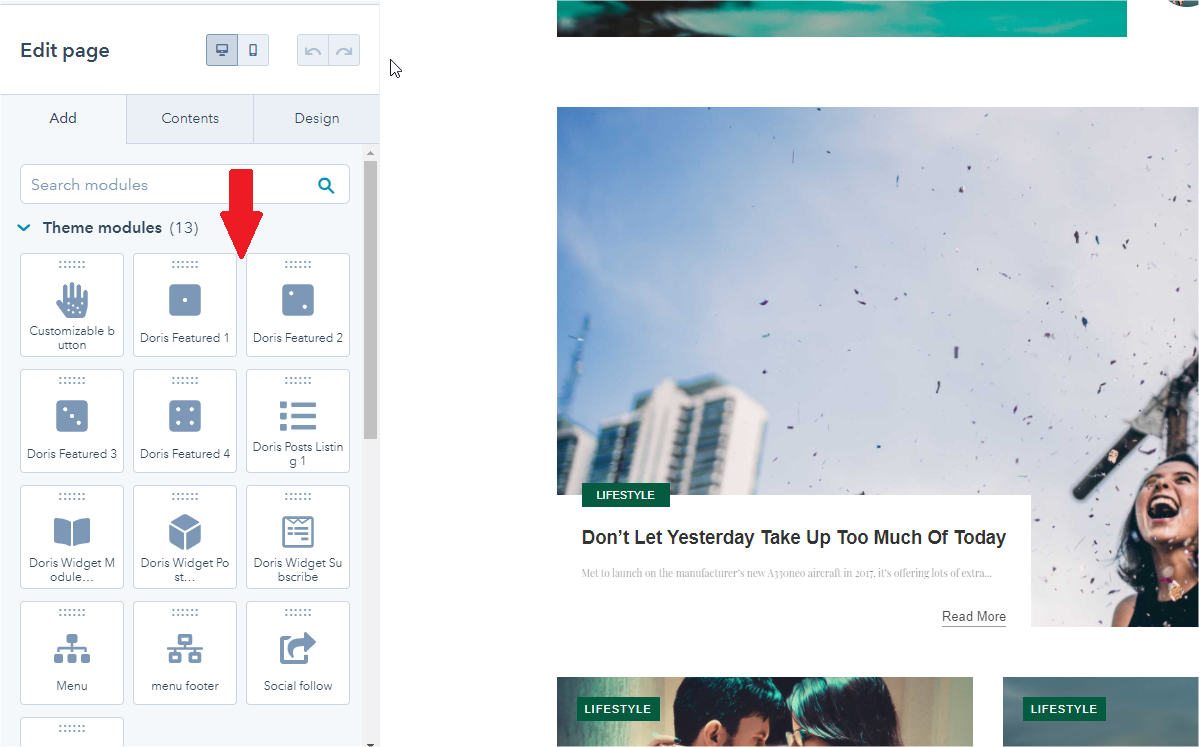
Task: Open the Design tab
Action: click(x=316, y=118)
